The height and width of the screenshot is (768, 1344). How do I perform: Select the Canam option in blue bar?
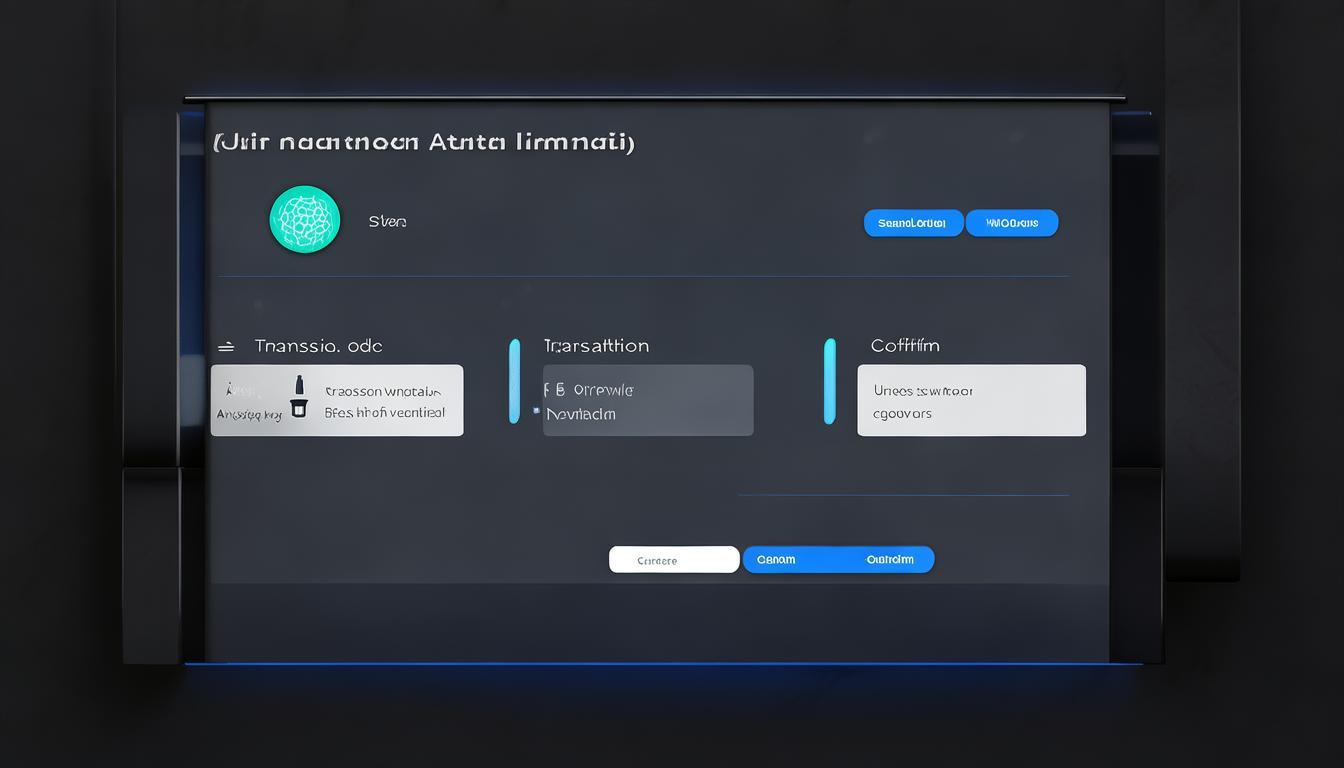pos(776,560)
